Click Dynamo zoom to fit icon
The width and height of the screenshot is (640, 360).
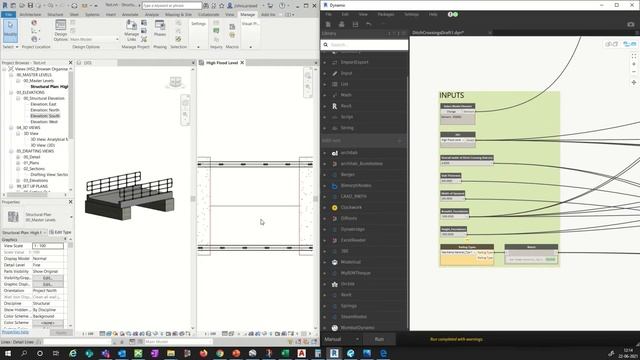[634, 56]
